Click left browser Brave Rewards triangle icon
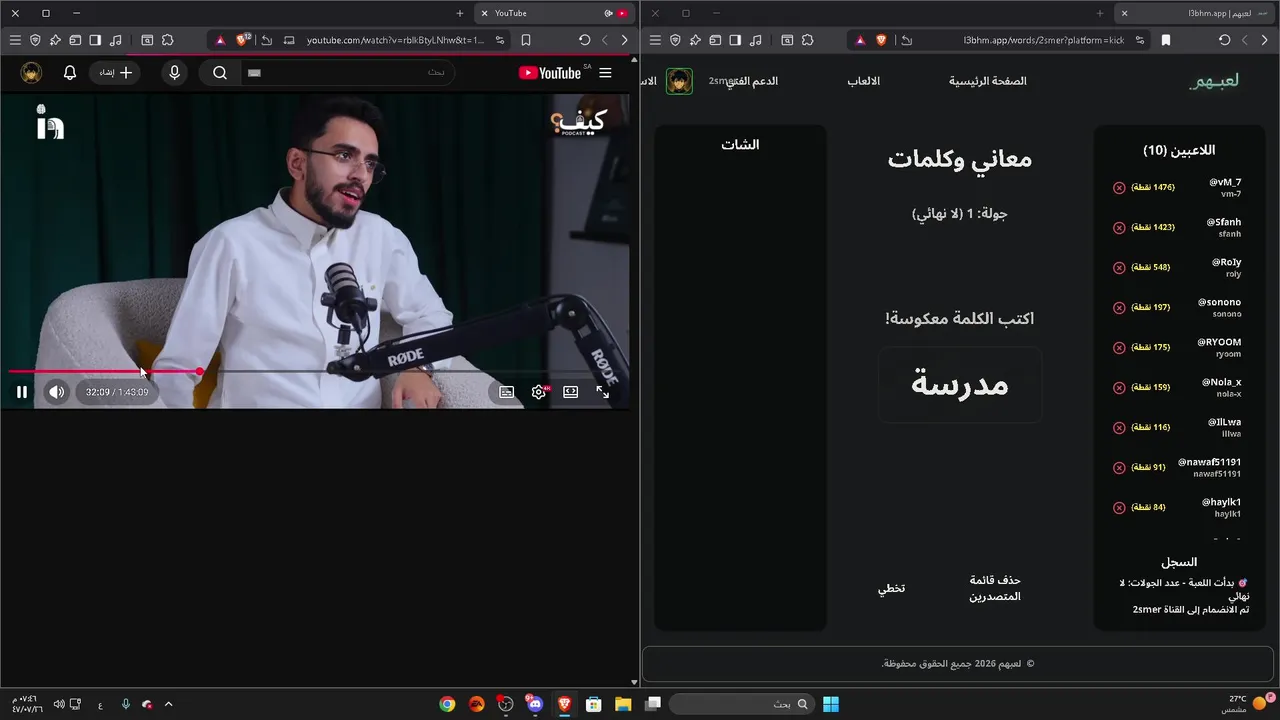Screen dimensions: 1280x720 pos(221,40)
